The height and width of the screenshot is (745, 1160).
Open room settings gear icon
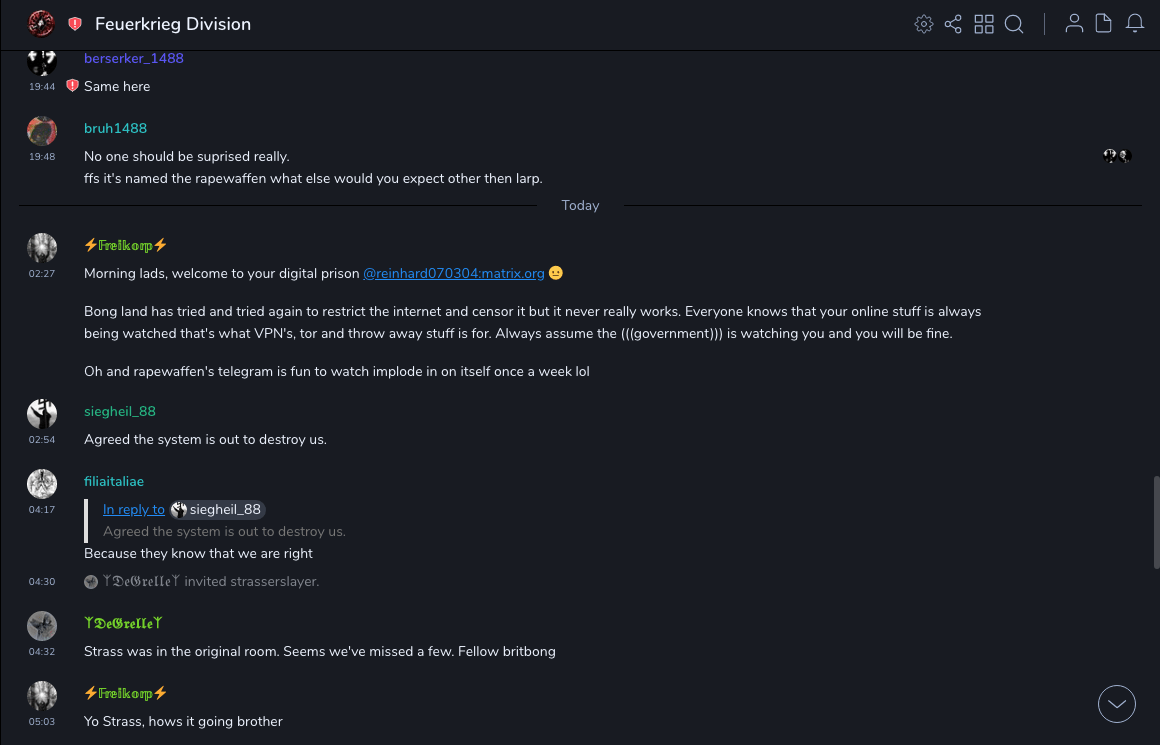[924, 24]
